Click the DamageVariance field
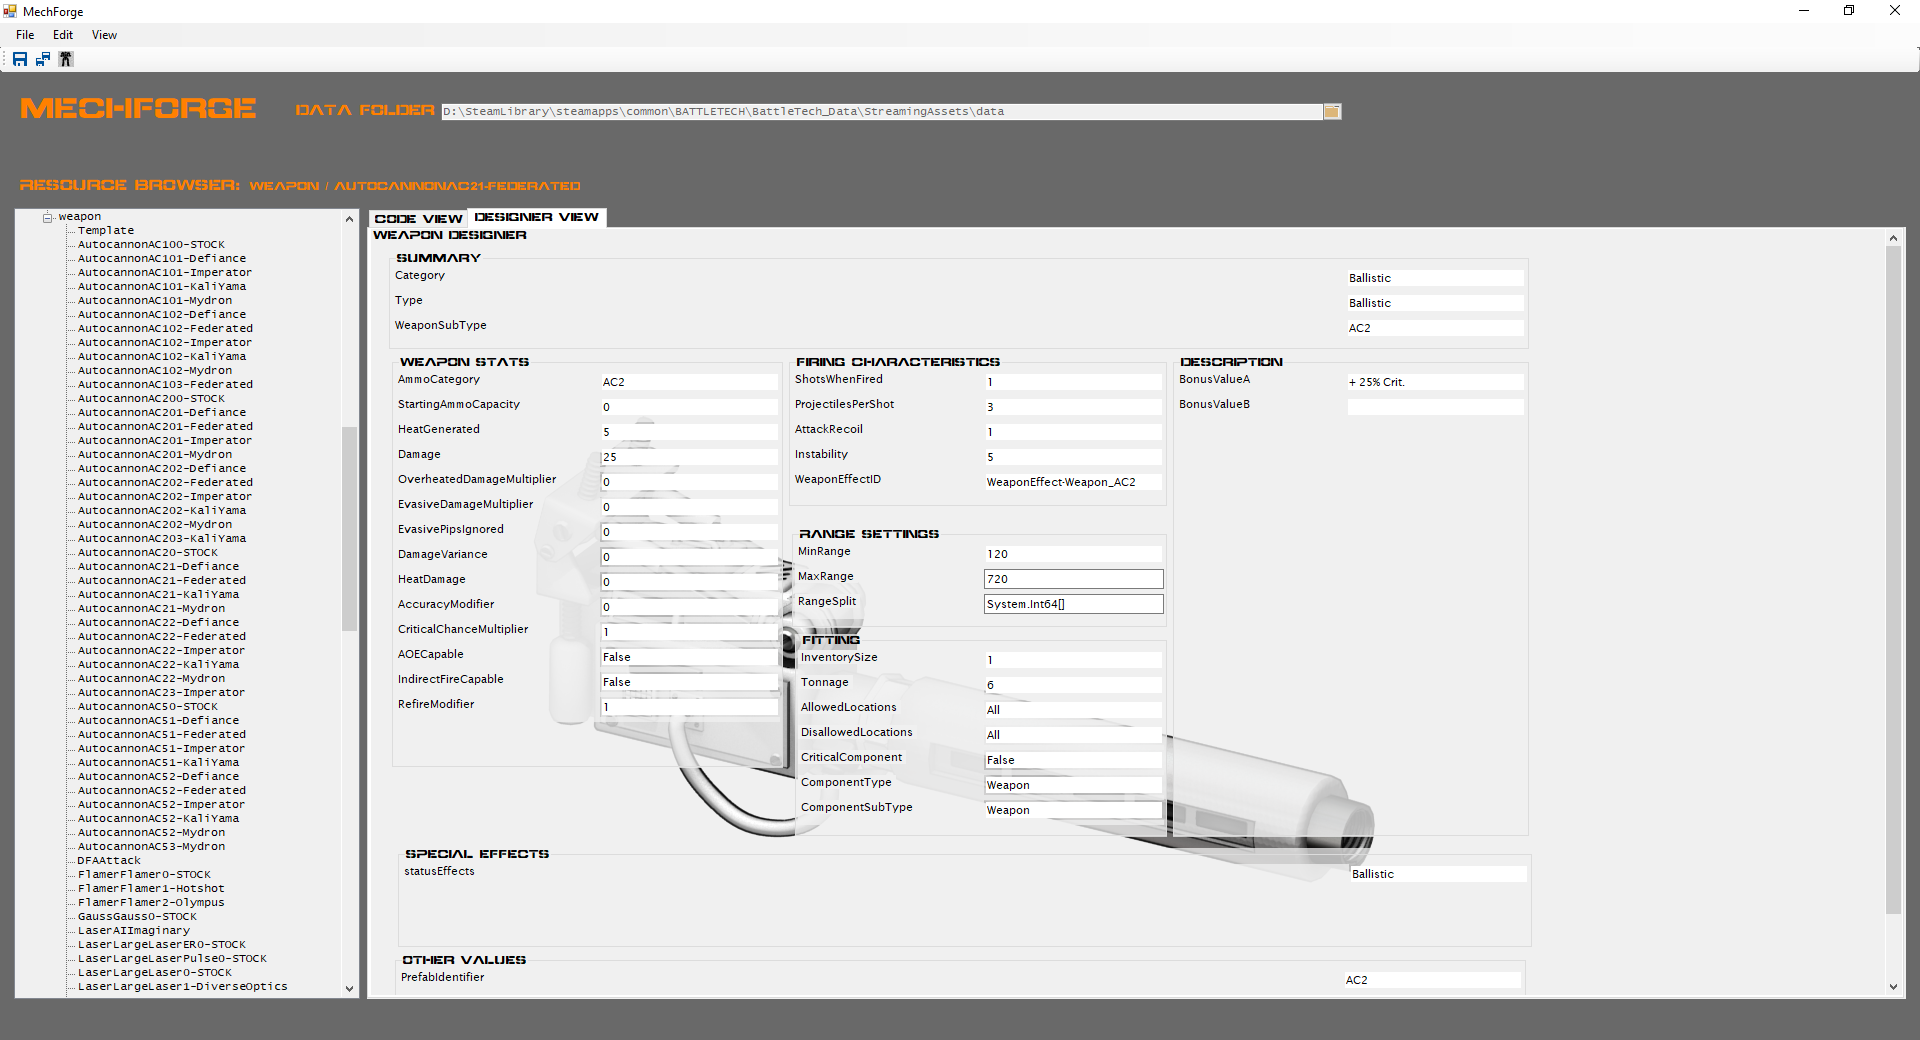The image size is (1920, 1040). (x=689, y=557)
